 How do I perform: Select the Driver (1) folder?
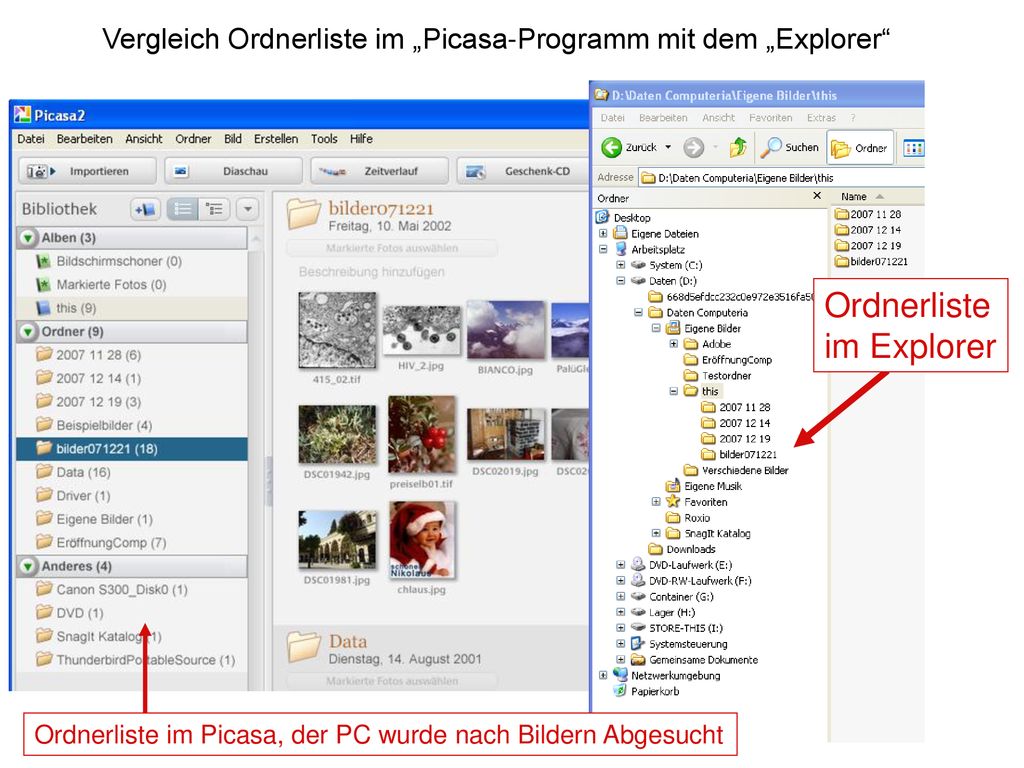(132, 496)
